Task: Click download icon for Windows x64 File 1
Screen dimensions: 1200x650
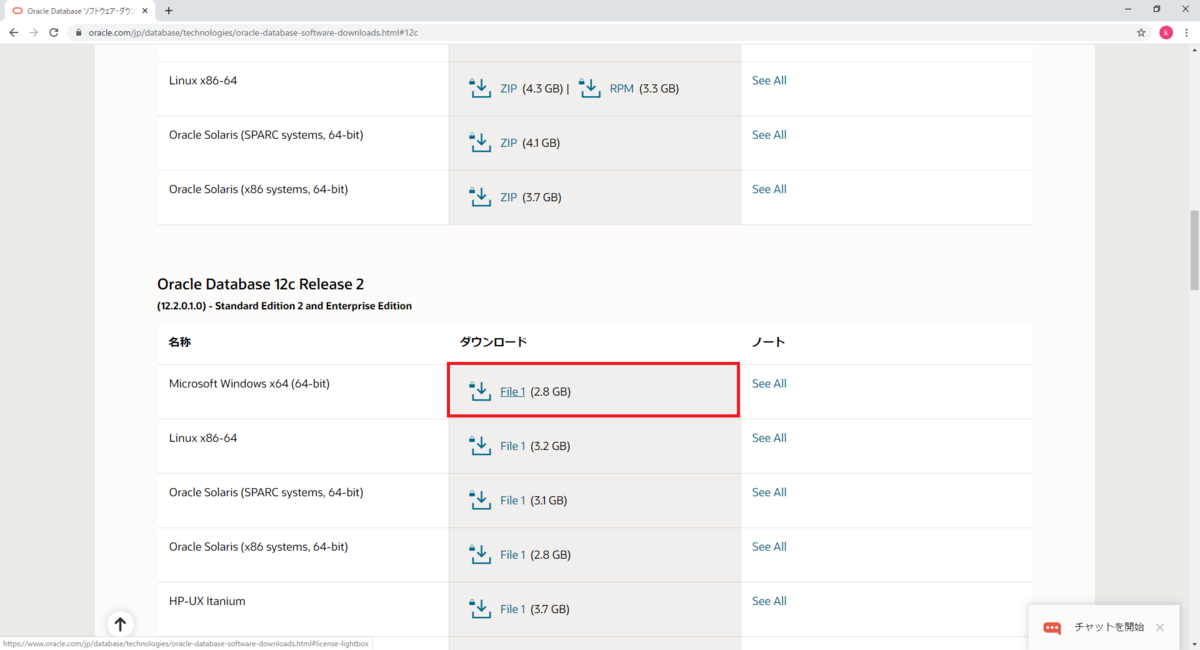Action: click(x=480, y=391)
